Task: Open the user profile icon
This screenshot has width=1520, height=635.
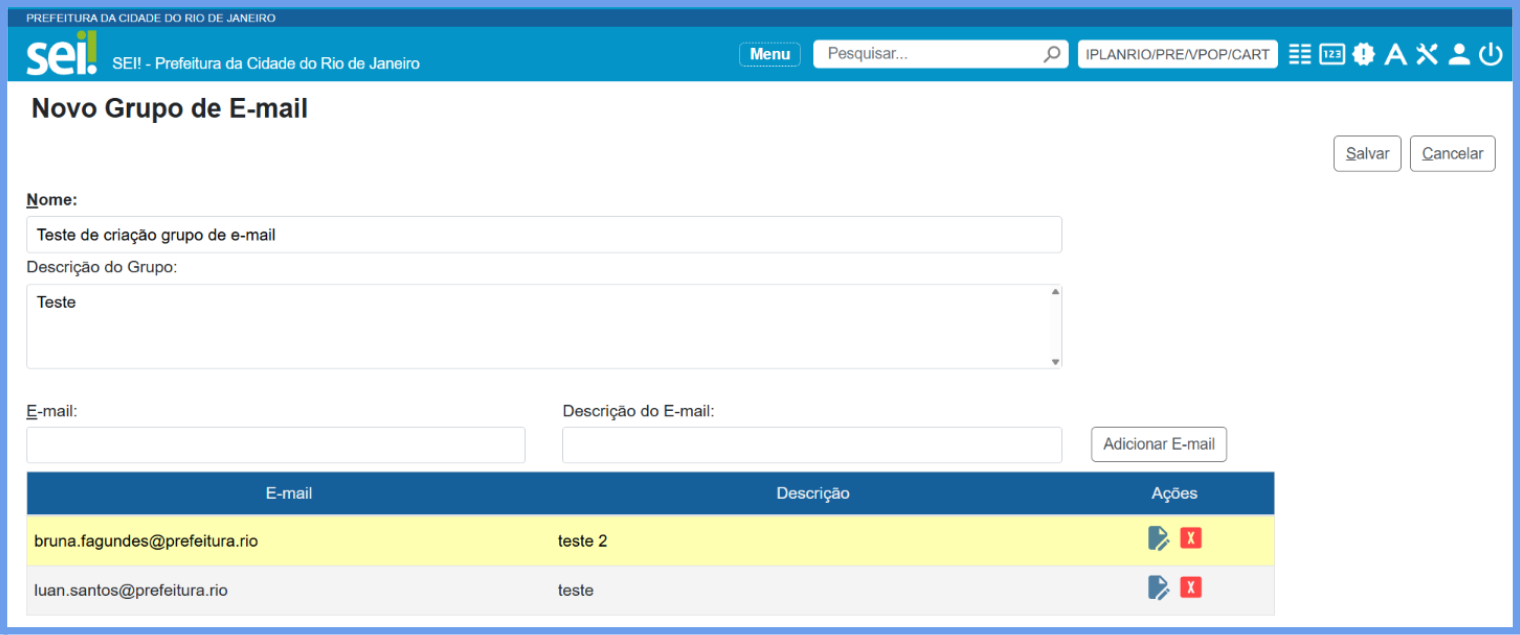Action: coord(1459,54)
